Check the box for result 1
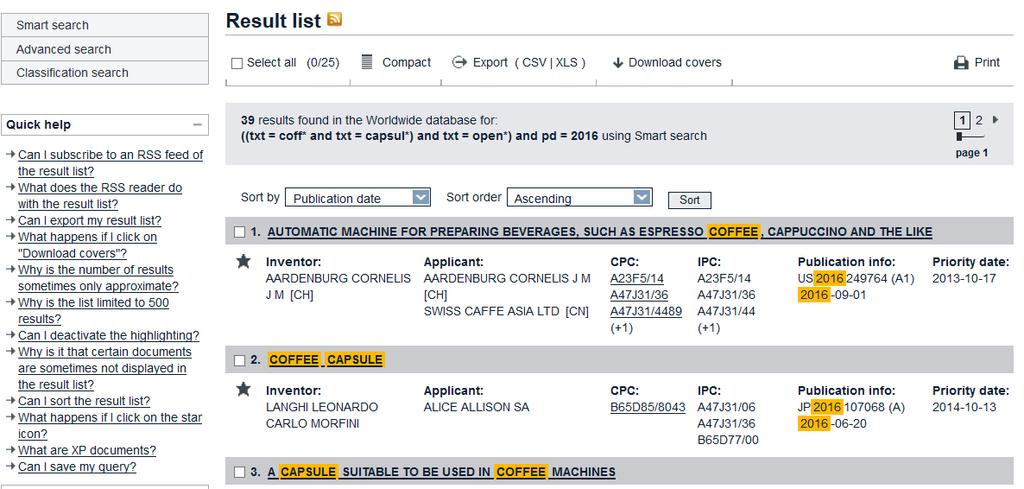The width and height of the screenshot is (1024, 489). [x=240, y=232]
